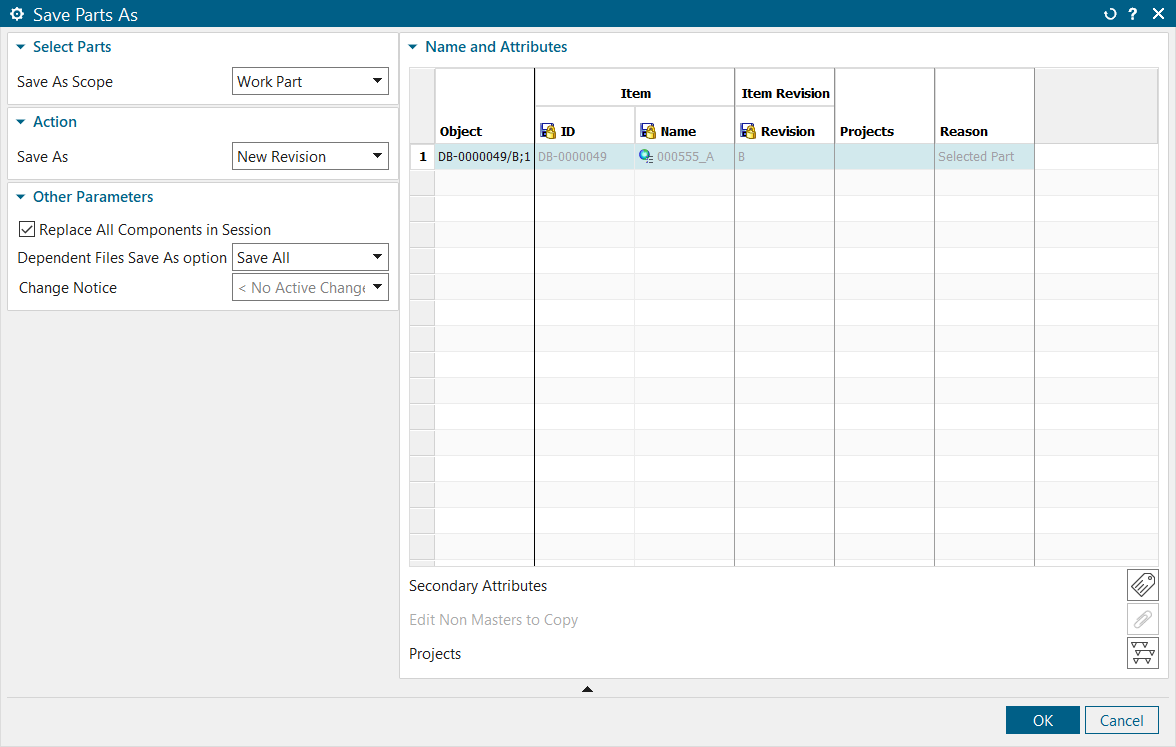Click the lock icon beside Revision column
This screenshot has width=1176, height=747.
[x=748, y=131]
